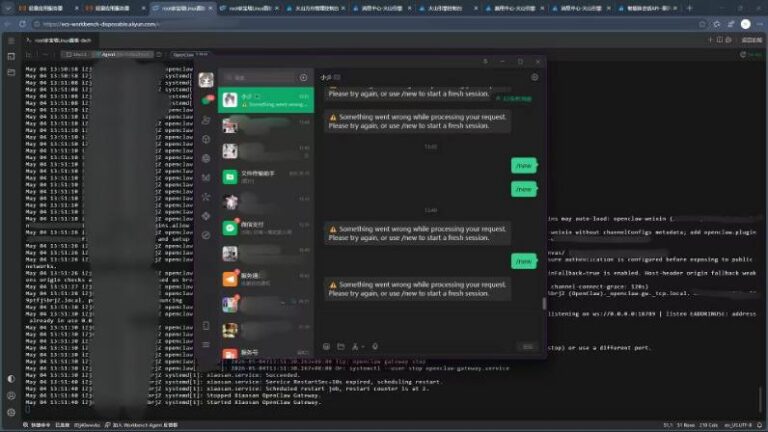
Task: Open the Workbench hamburger menu at top left
Action: coord(11,40)
